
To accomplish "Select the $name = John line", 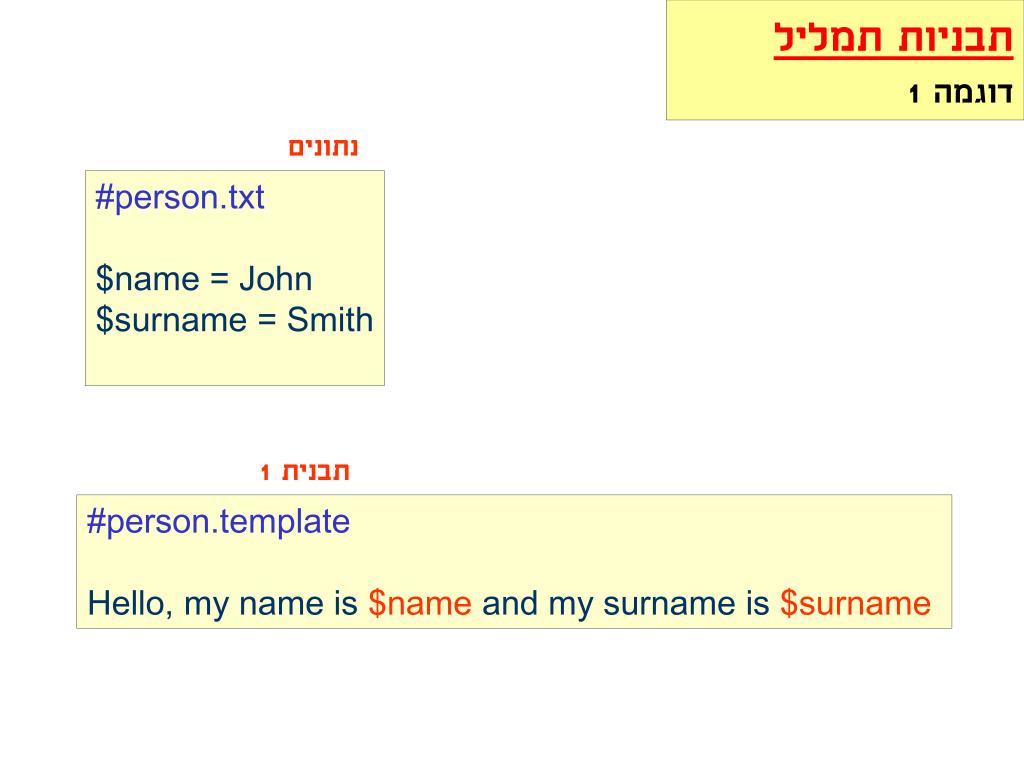I will click(x=204, y=280).
